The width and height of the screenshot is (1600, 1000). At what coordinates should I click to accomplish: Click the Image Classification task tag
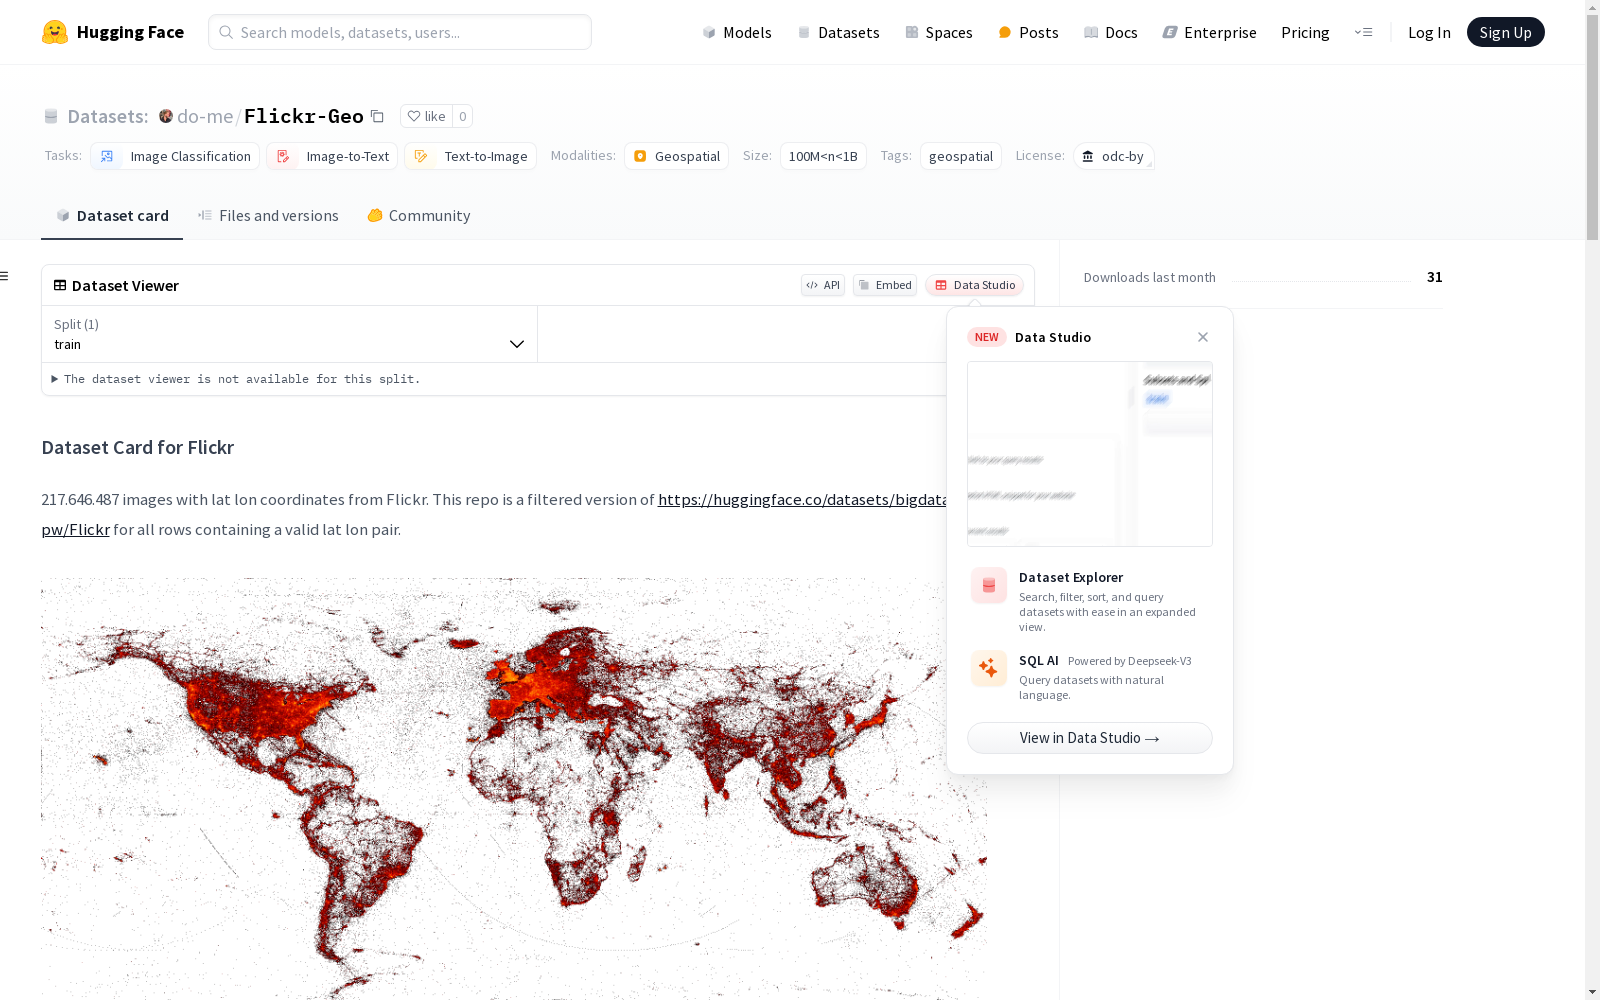click(175, 156)
